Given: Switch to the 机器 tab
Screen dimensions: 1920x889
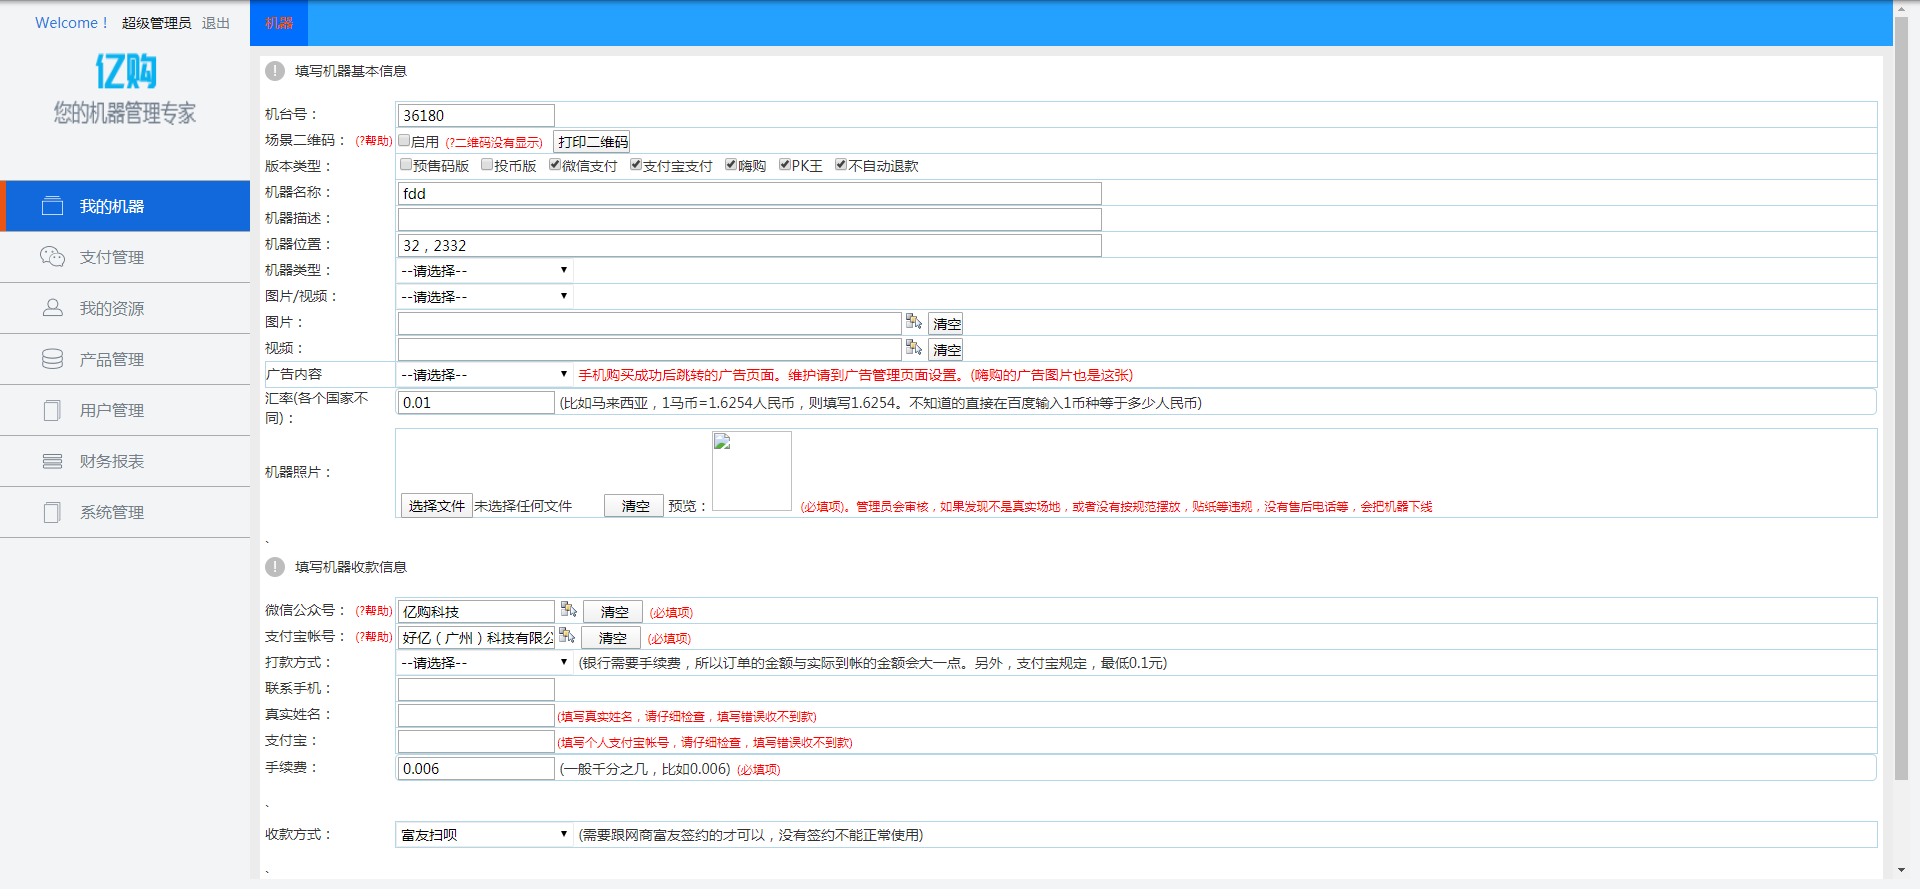Looking at the screenshot, I should coord(279,23).
